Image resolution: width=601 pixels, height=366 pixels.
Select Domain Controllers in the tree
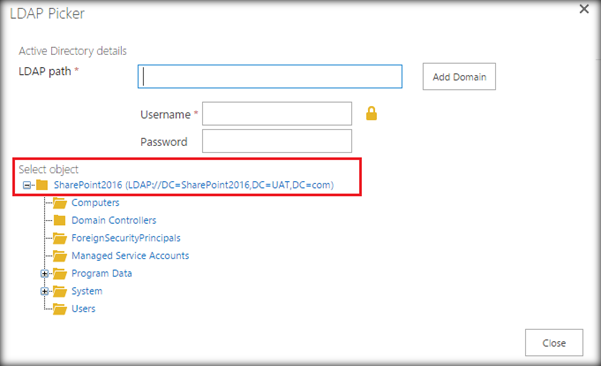point(114,220)
